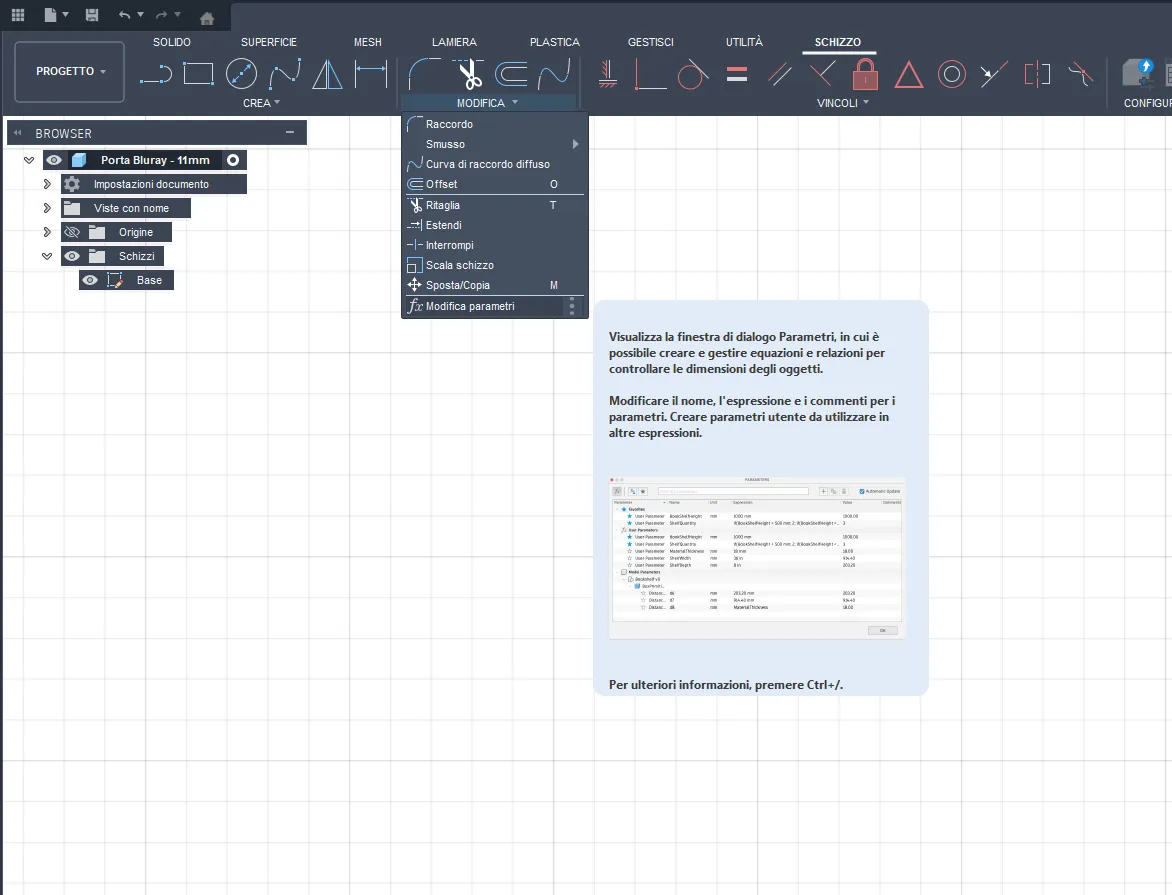This screenshot has height=895, width=1172.
Task: Apply Equal constraint icon
Action: tap(737, 74)
